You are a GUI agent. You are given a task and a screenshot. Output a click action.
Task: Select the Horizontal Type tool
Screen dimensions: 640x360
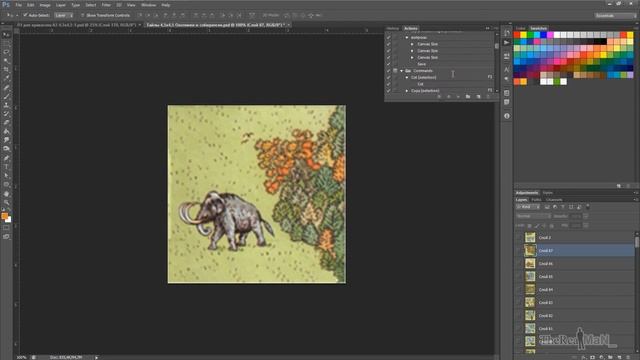[6, 167]
